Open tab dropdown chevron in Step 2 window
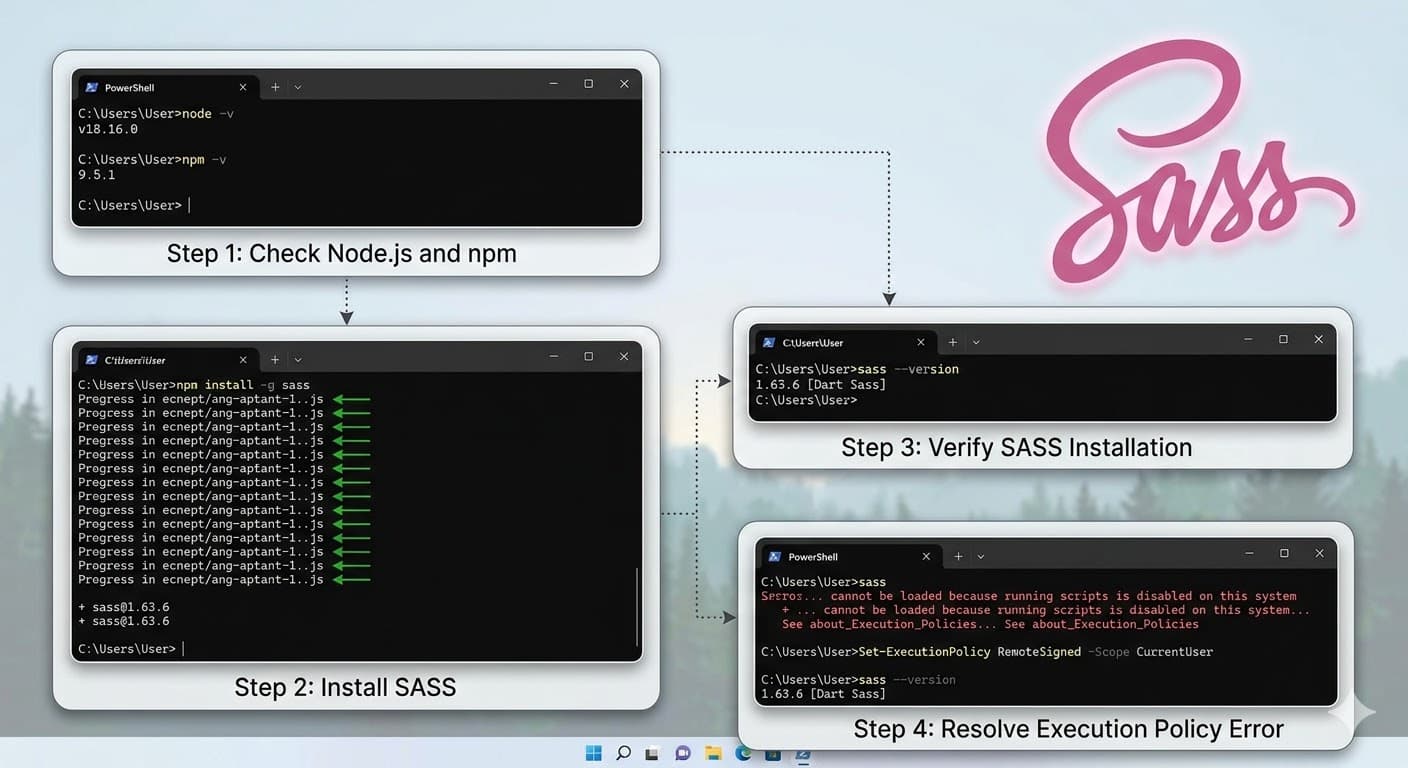The height and width of the screenshot is (768, 1408). 298,360
